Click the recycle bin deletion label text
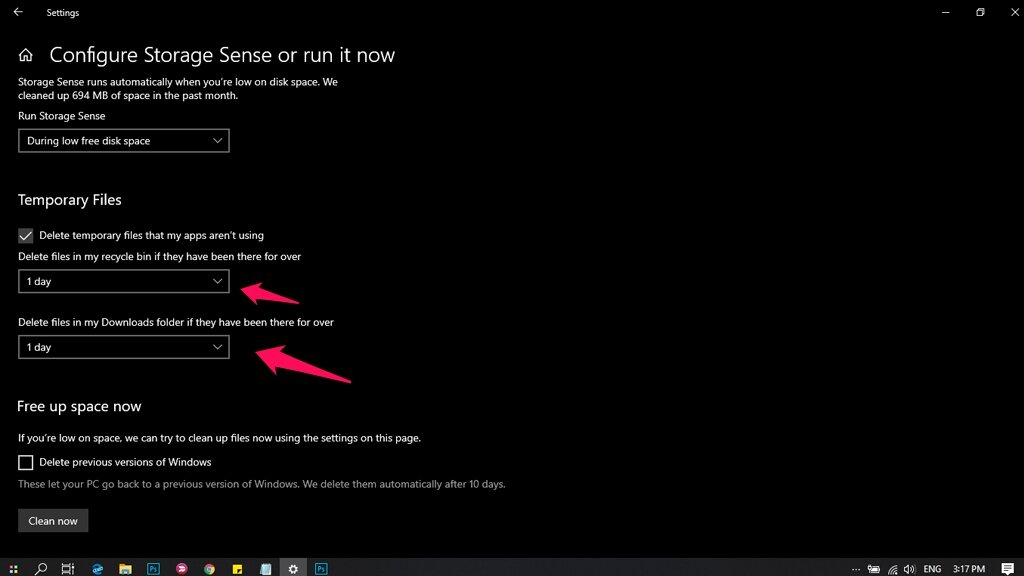The height and width of the screenshot is (576, 1024). 159,257
